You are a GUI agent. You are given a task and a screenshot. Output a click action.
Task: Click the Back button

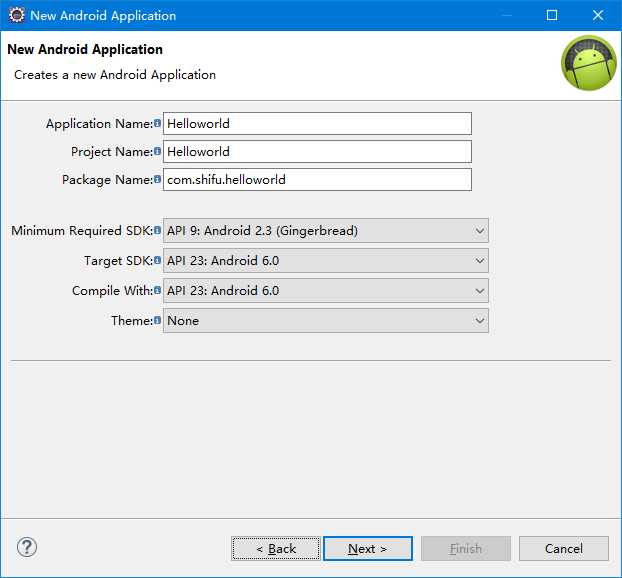coord(276,549)
